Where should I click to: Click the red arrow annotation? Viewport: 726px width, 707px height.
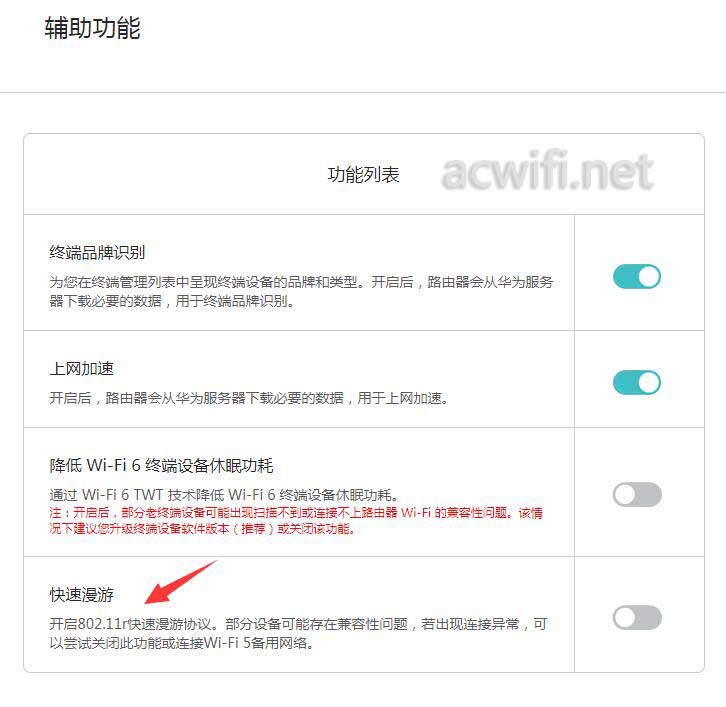click(181, 582)
